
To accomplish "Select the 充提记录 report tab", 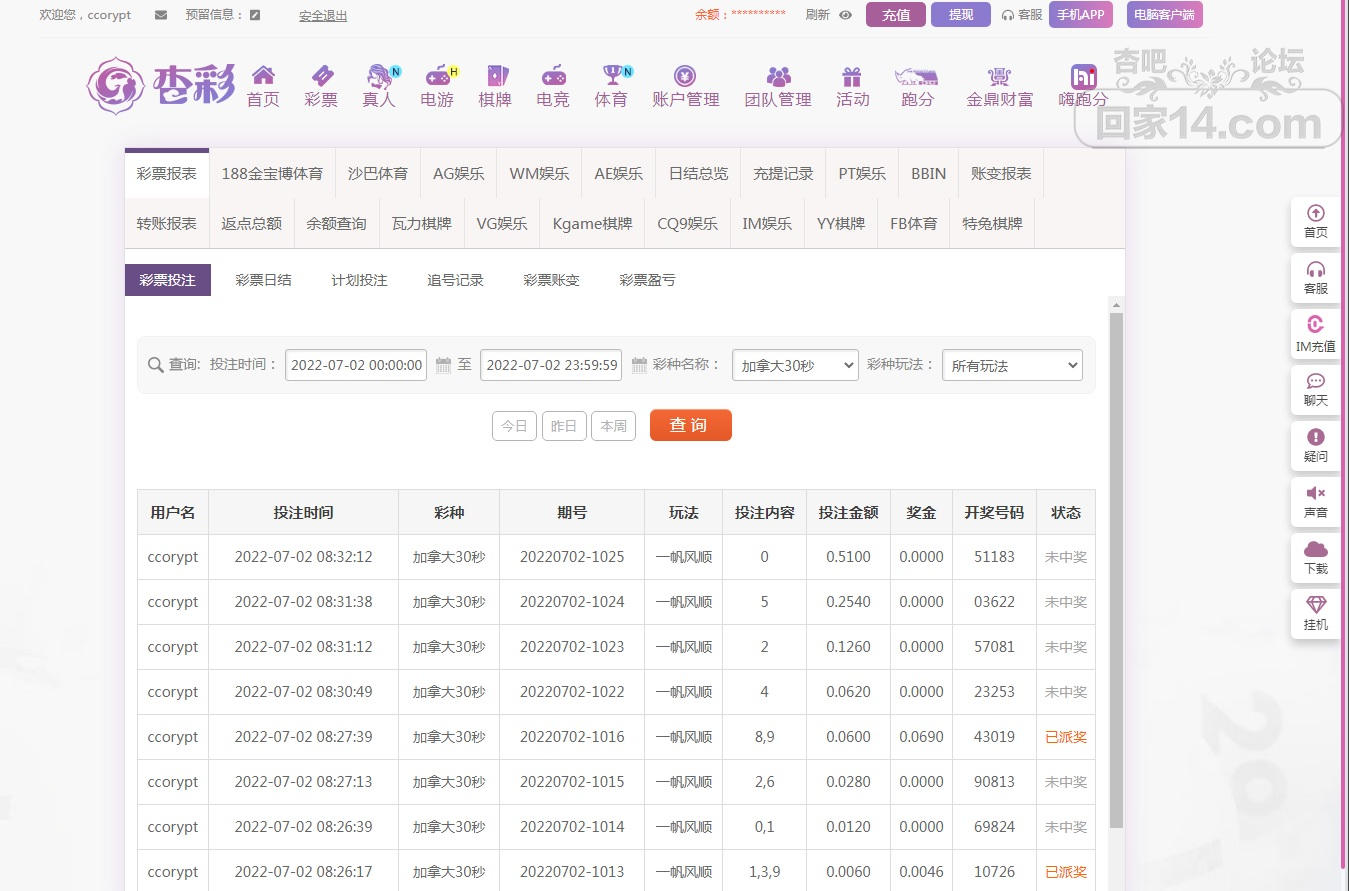I will pyautogui.click(x=783, y=173).
